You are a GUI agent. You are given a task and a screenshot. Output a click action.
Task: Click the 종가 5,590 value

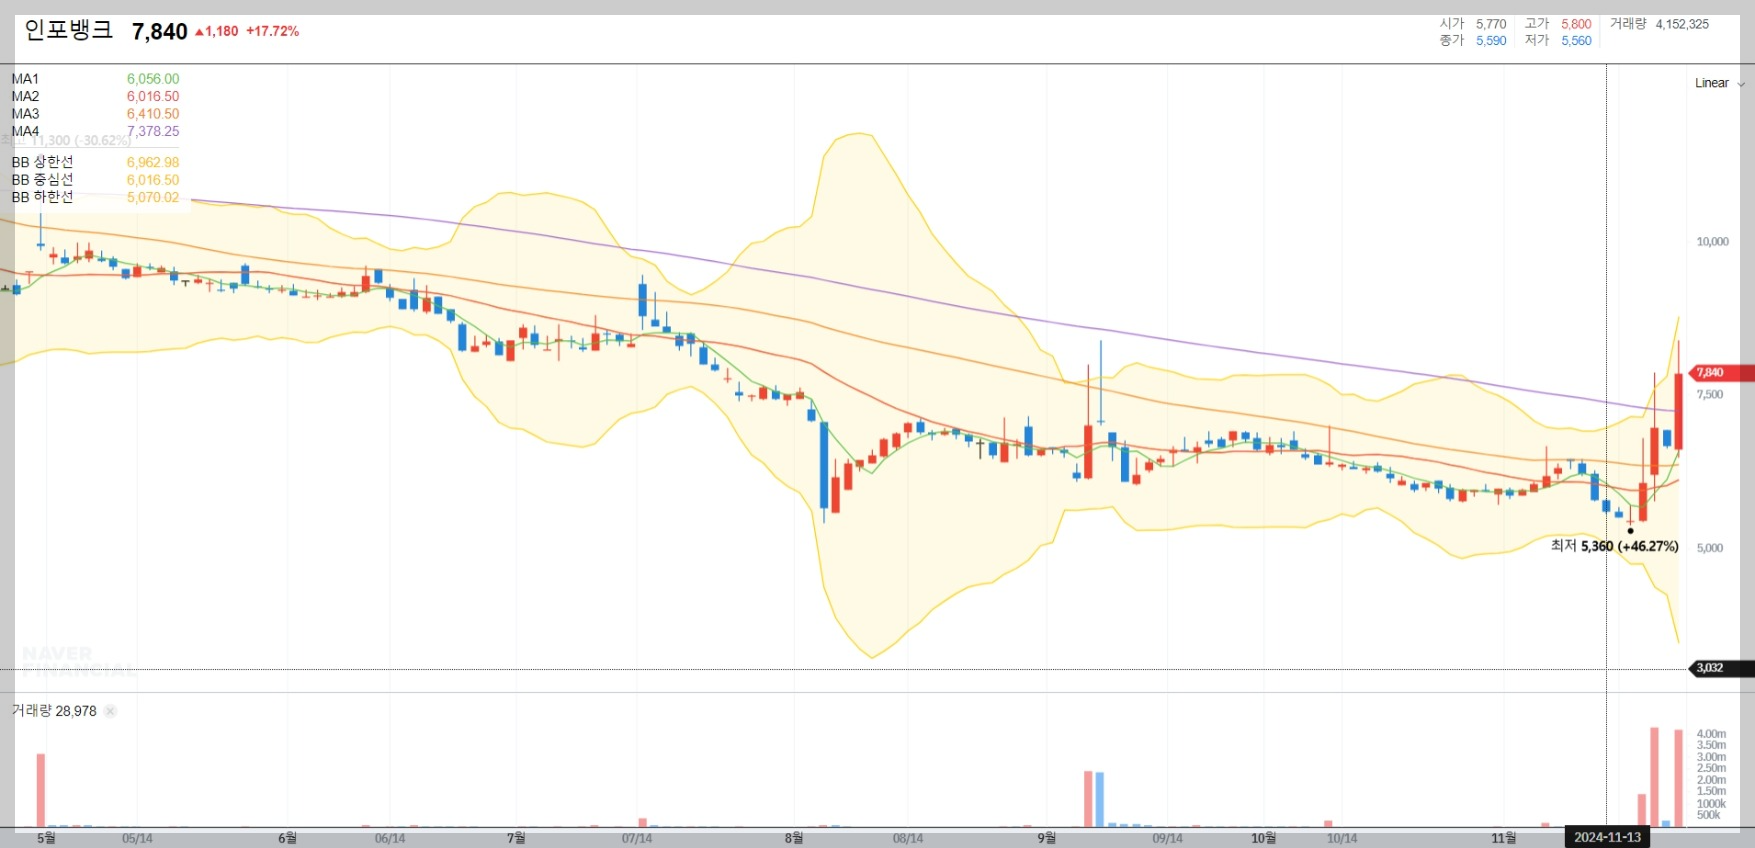pos(1491,41)
